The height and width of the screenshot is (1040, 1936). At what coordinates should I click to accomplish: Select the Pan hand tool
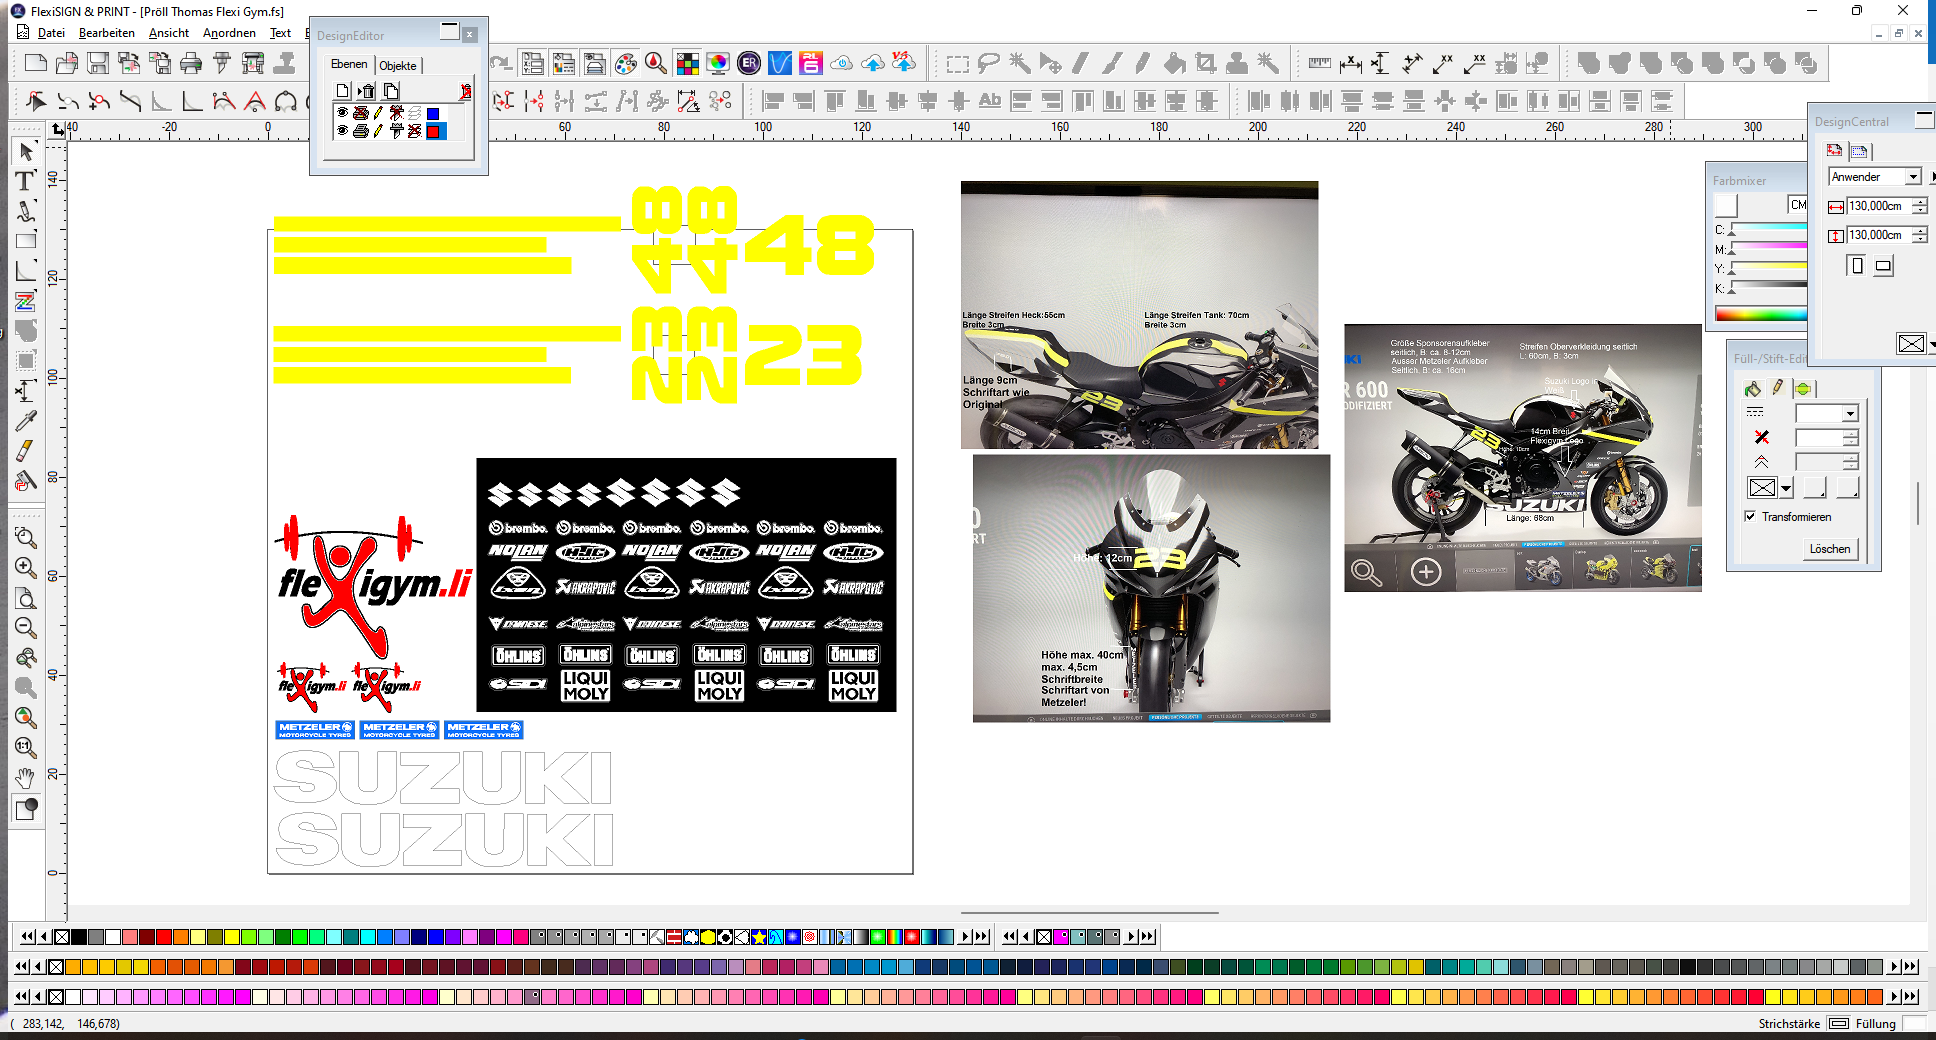[26, 778]
